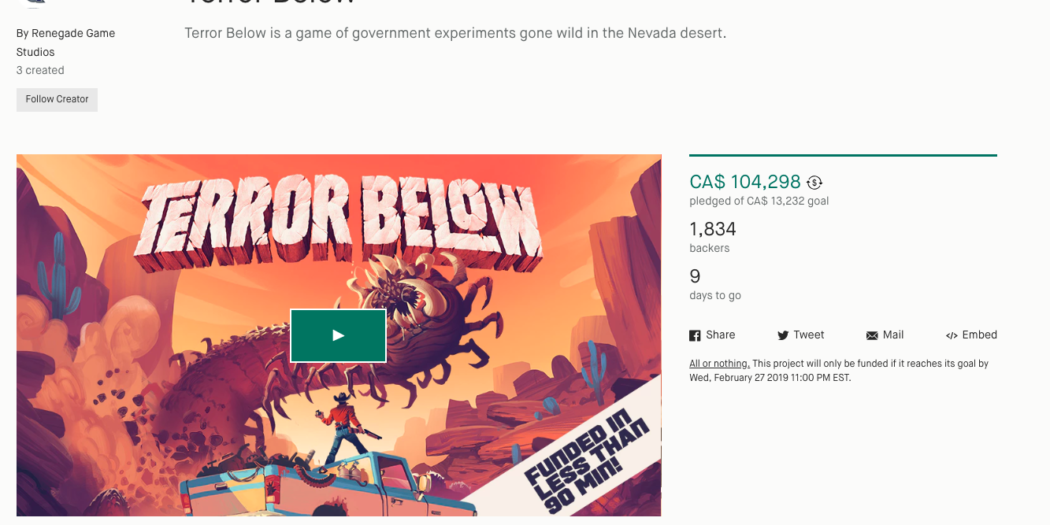Click the Share text label
1050x525 pixels.
721,335
